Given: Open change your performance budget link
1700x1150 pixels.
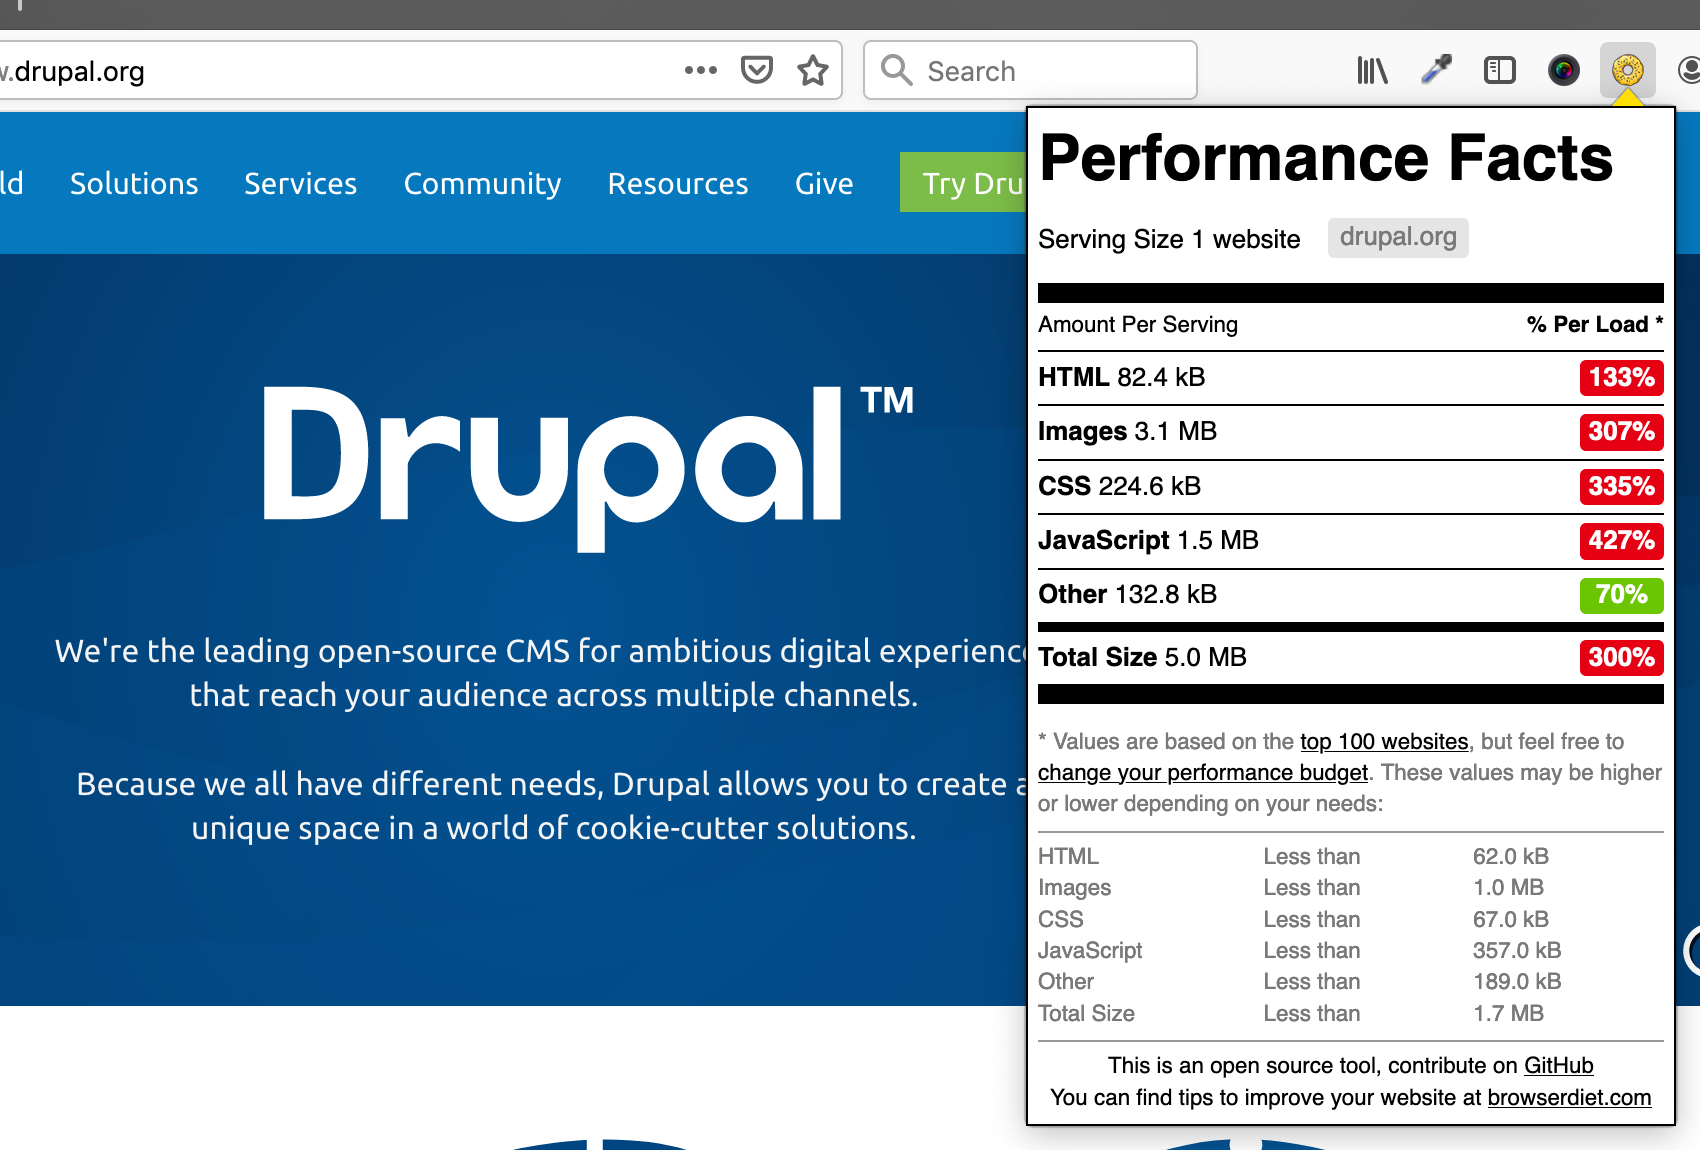Looking at the screenshot, I should pyautogui.click(x=1202, y=773).
